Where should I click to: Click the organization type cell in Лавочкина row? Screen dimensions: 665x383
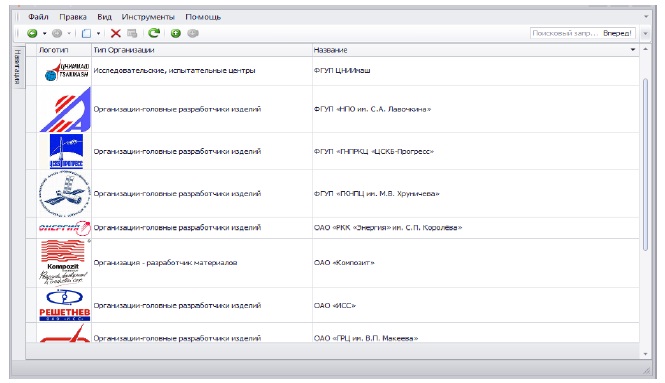tap(202, 109)
